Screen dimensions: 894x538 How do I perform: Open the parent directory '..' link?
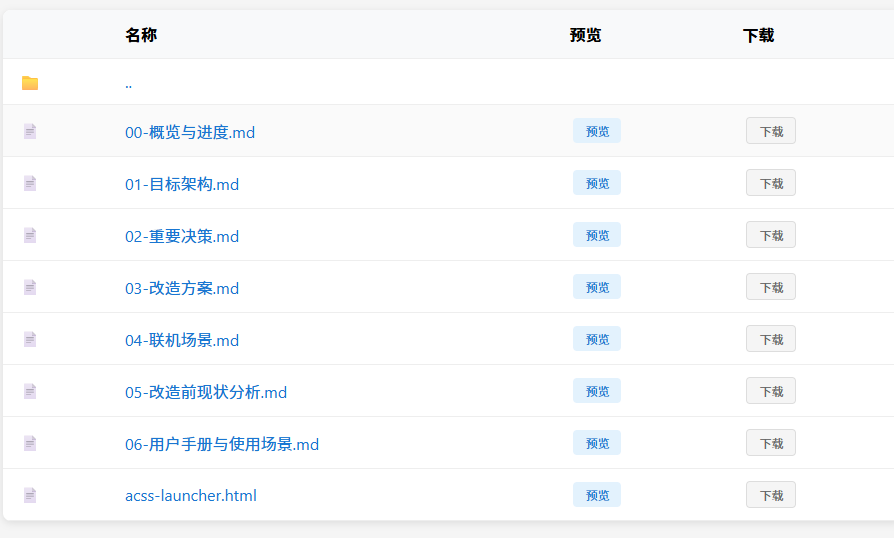click(128, 85)
